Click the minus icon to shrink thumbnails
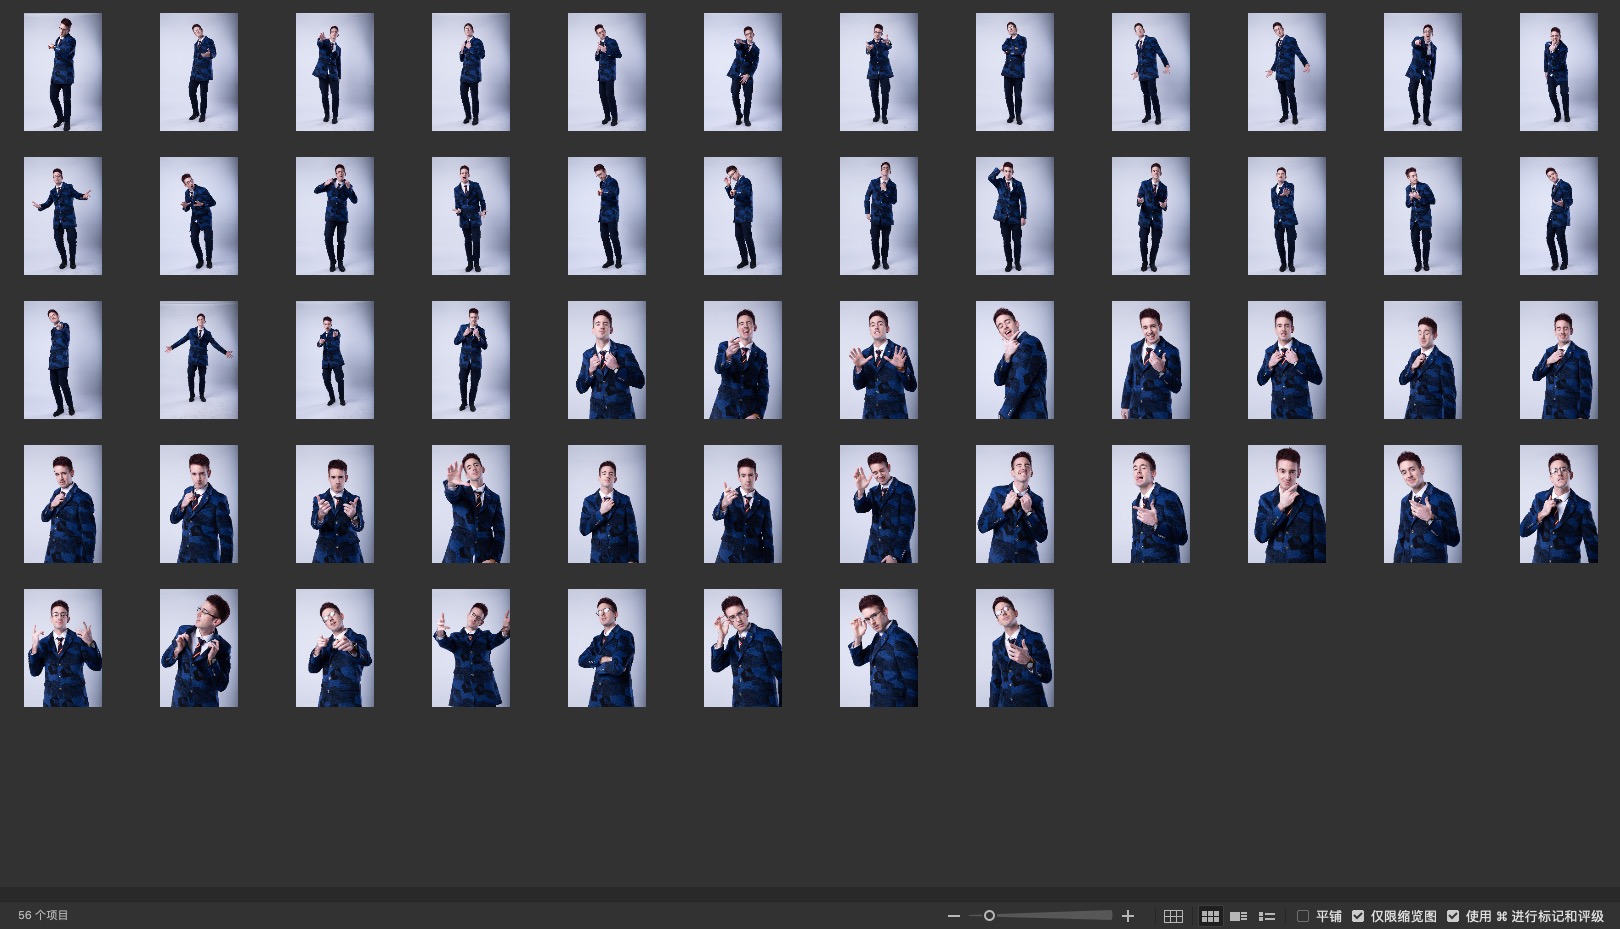 [x=953, y=916]
